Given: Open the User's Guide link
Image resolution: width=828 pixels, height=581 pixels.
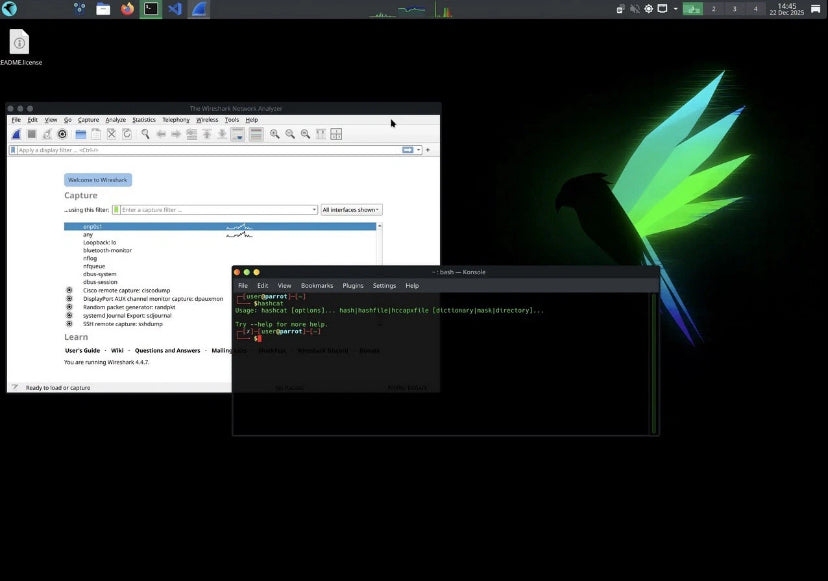Looking at the screenshot, I should [x=82, y=350].
